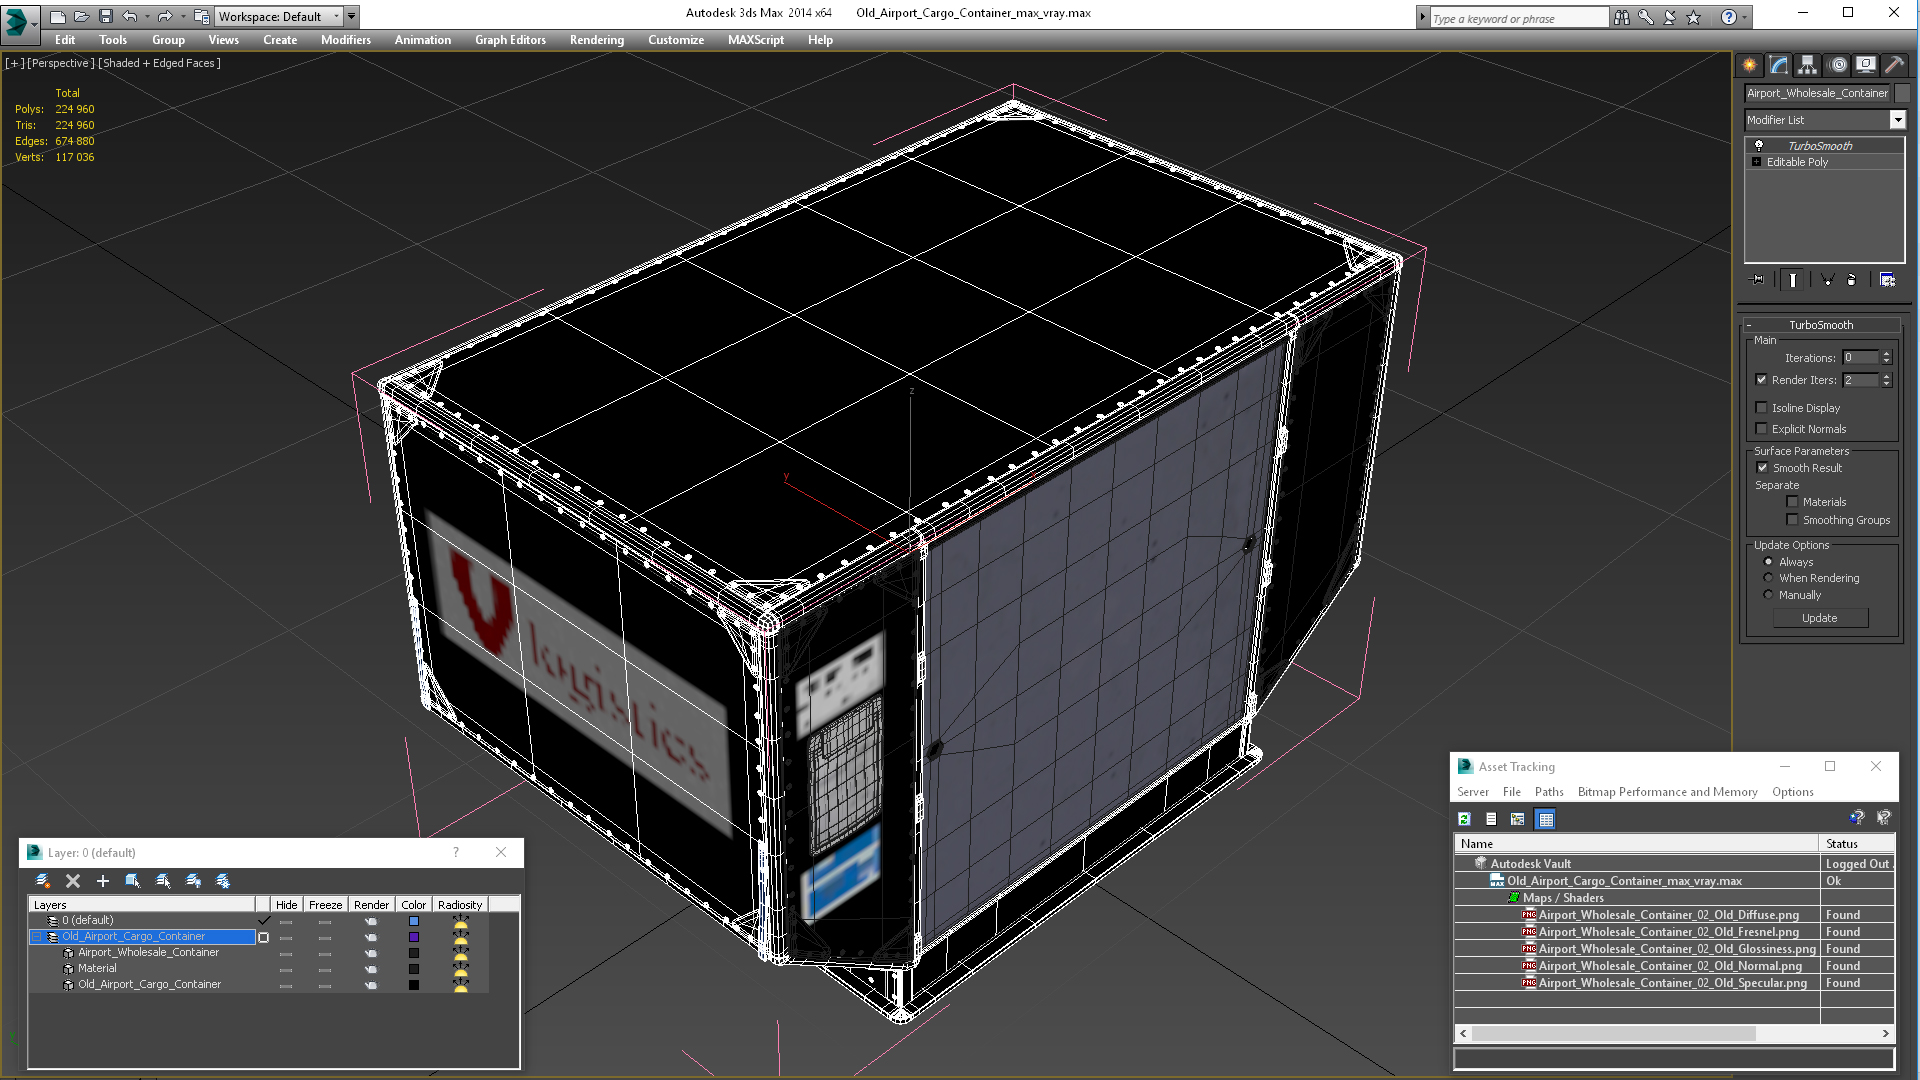Viewport: 1920px width, 1080px height.
Task: Toggle Show End Result in modifier stack
Action: pos(1793,280)
